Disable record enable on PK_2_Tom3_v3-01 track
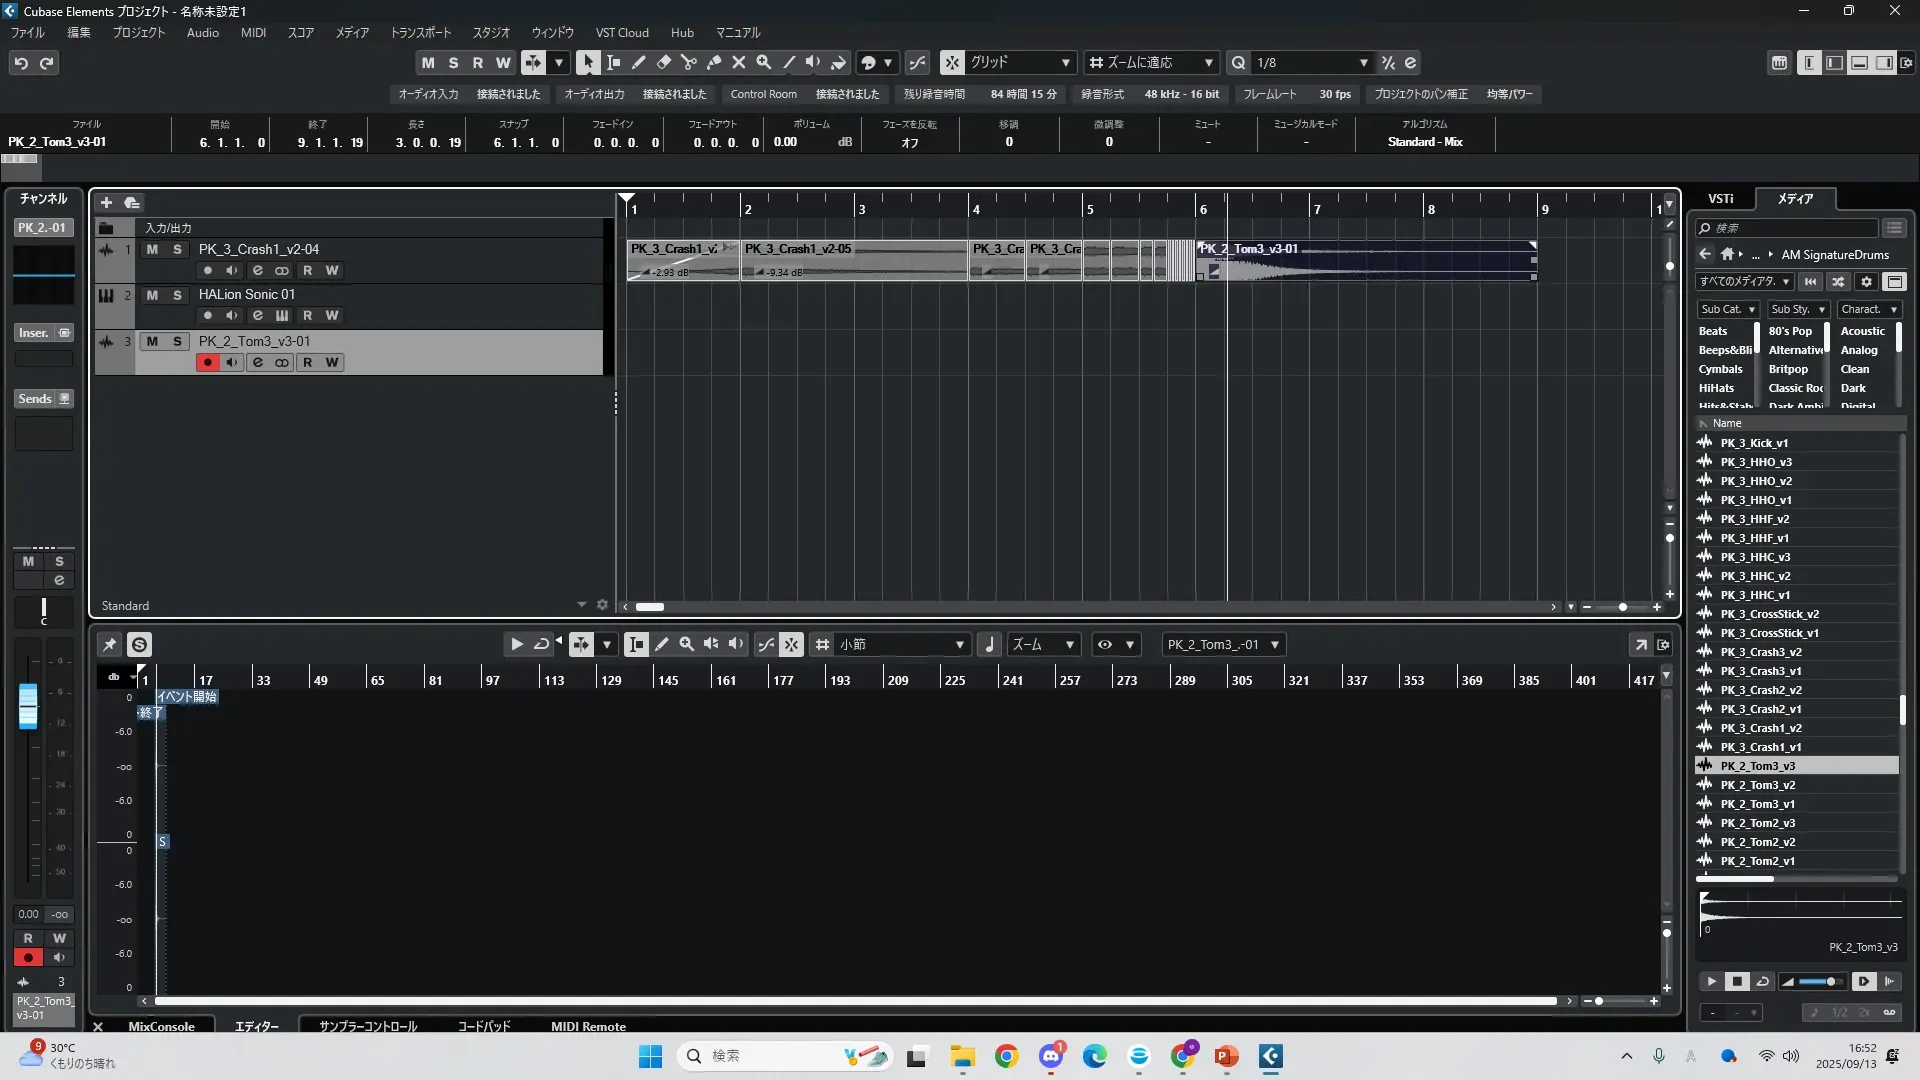This screenshot has width=1920, height=1080. point(207,362)
